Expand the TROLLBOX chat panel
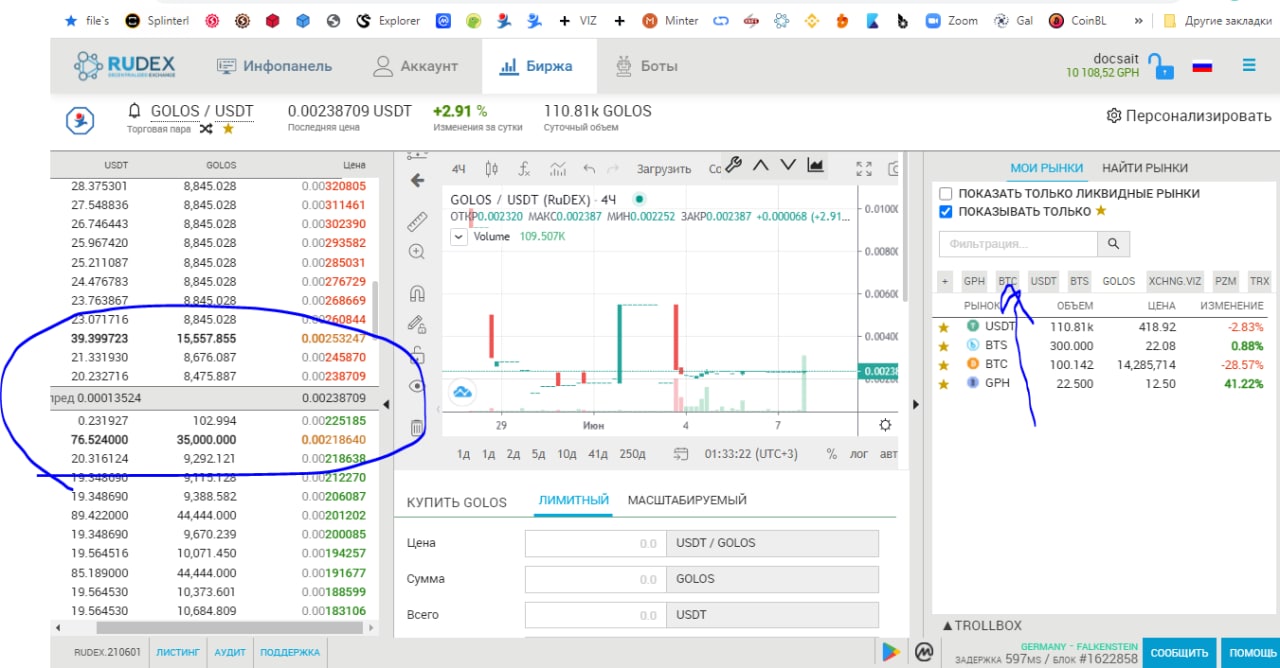The height and width of the screenshot is (668, 1280). coord(982,625)
